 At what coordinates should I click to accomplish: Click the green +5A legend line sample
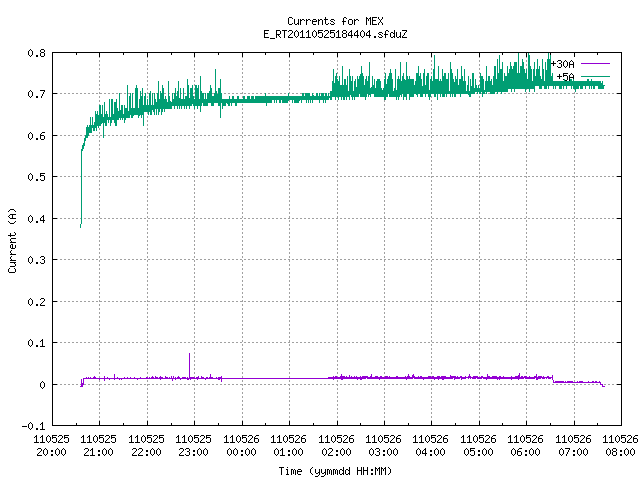(595, 76)
